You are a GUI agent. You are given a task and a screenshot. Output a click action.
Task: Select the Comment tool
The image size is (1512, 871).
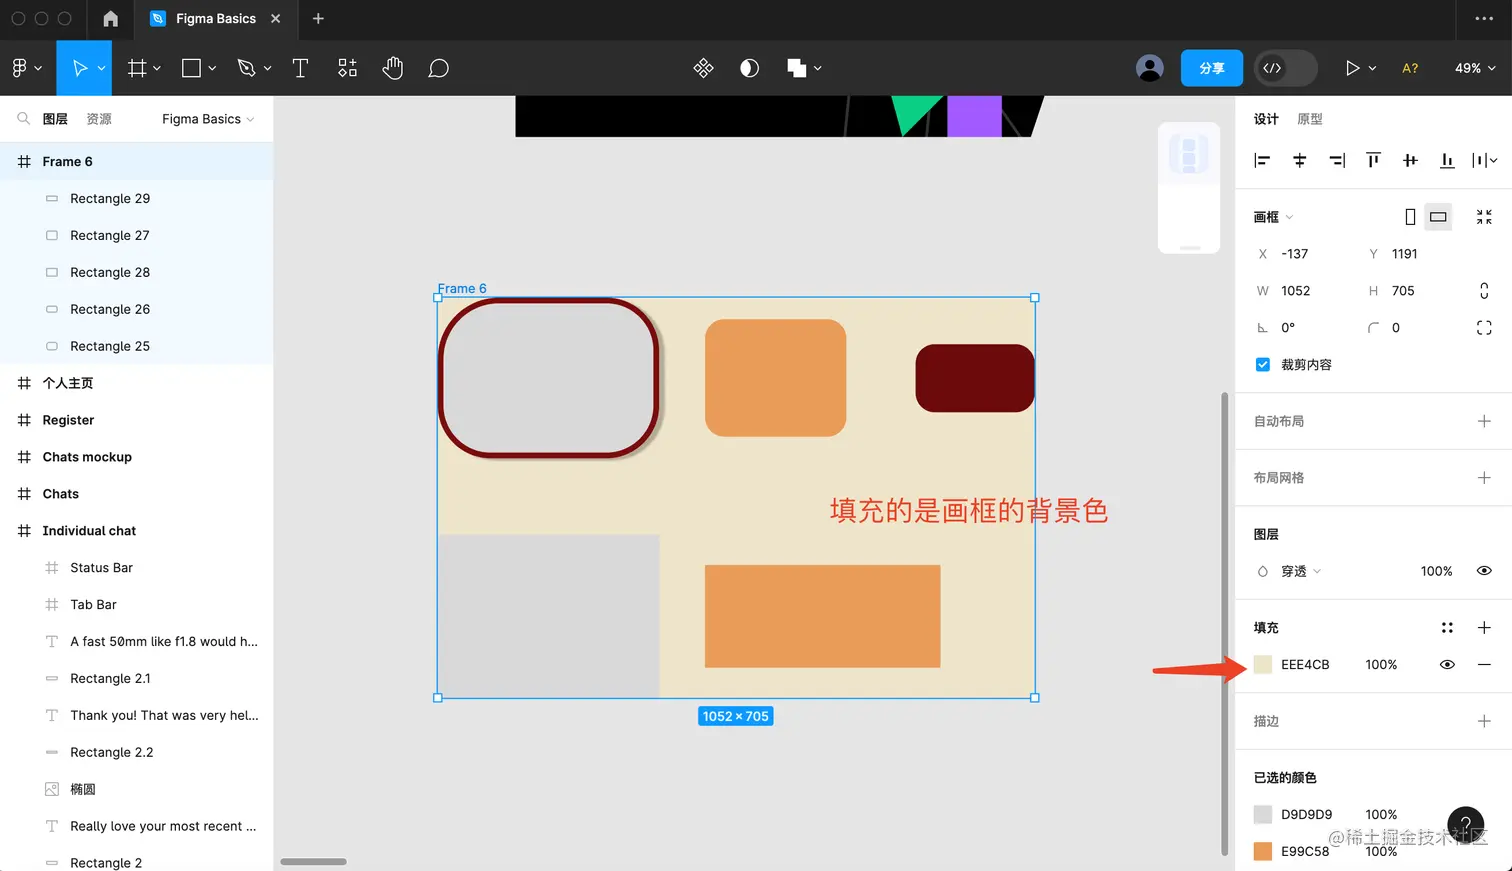tap(438, 68)
